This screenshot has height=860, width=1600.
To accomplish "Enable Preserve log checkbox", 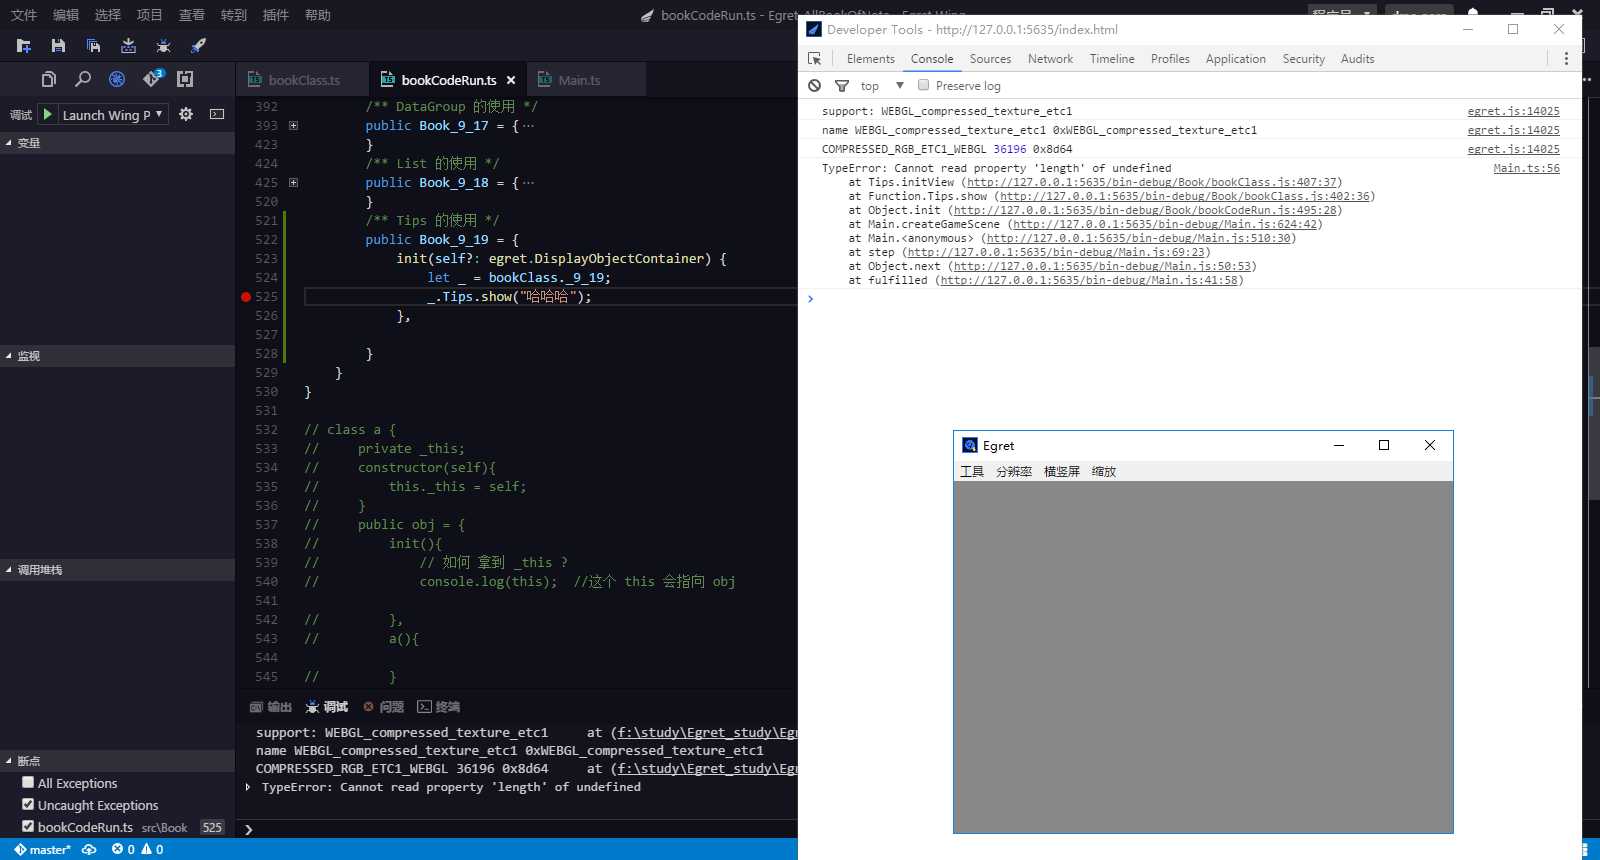I will (x=923, y=85).
